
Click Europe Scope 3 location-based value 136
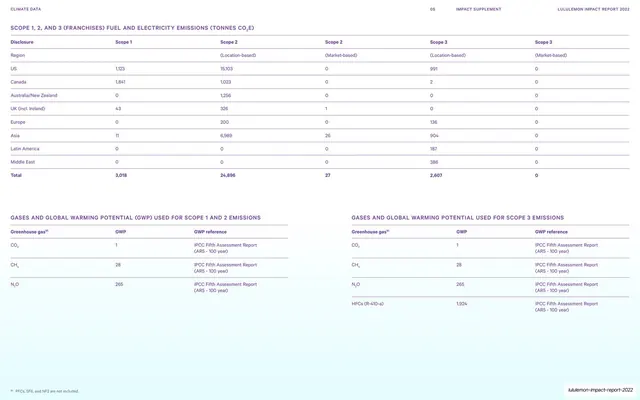(433, 122)
